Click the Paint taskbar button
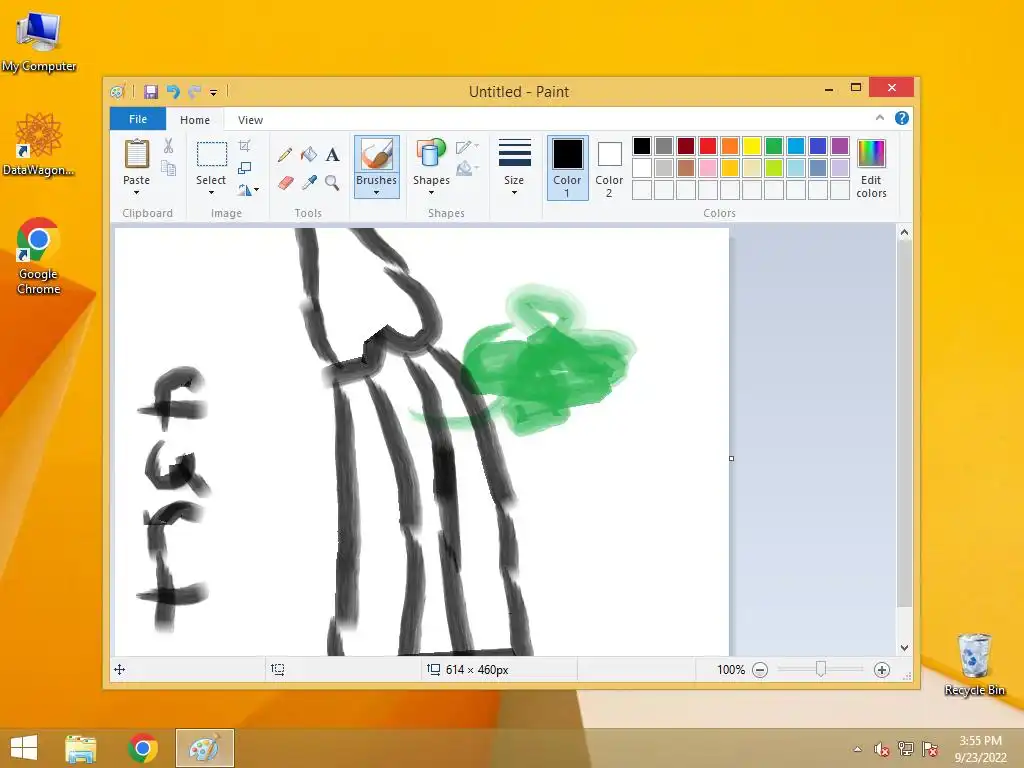 [204, 748]
